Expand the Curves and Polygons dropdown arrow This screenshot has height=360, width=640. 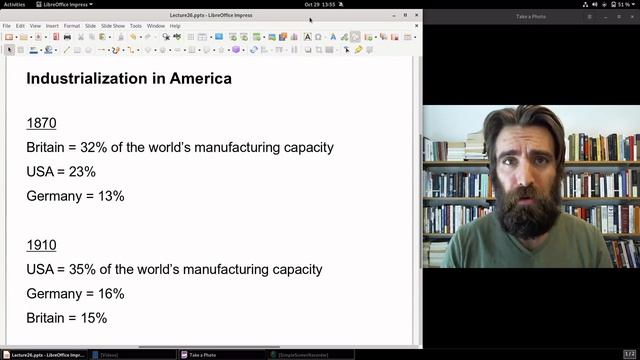pyautogui.click(x=123, y=50)
